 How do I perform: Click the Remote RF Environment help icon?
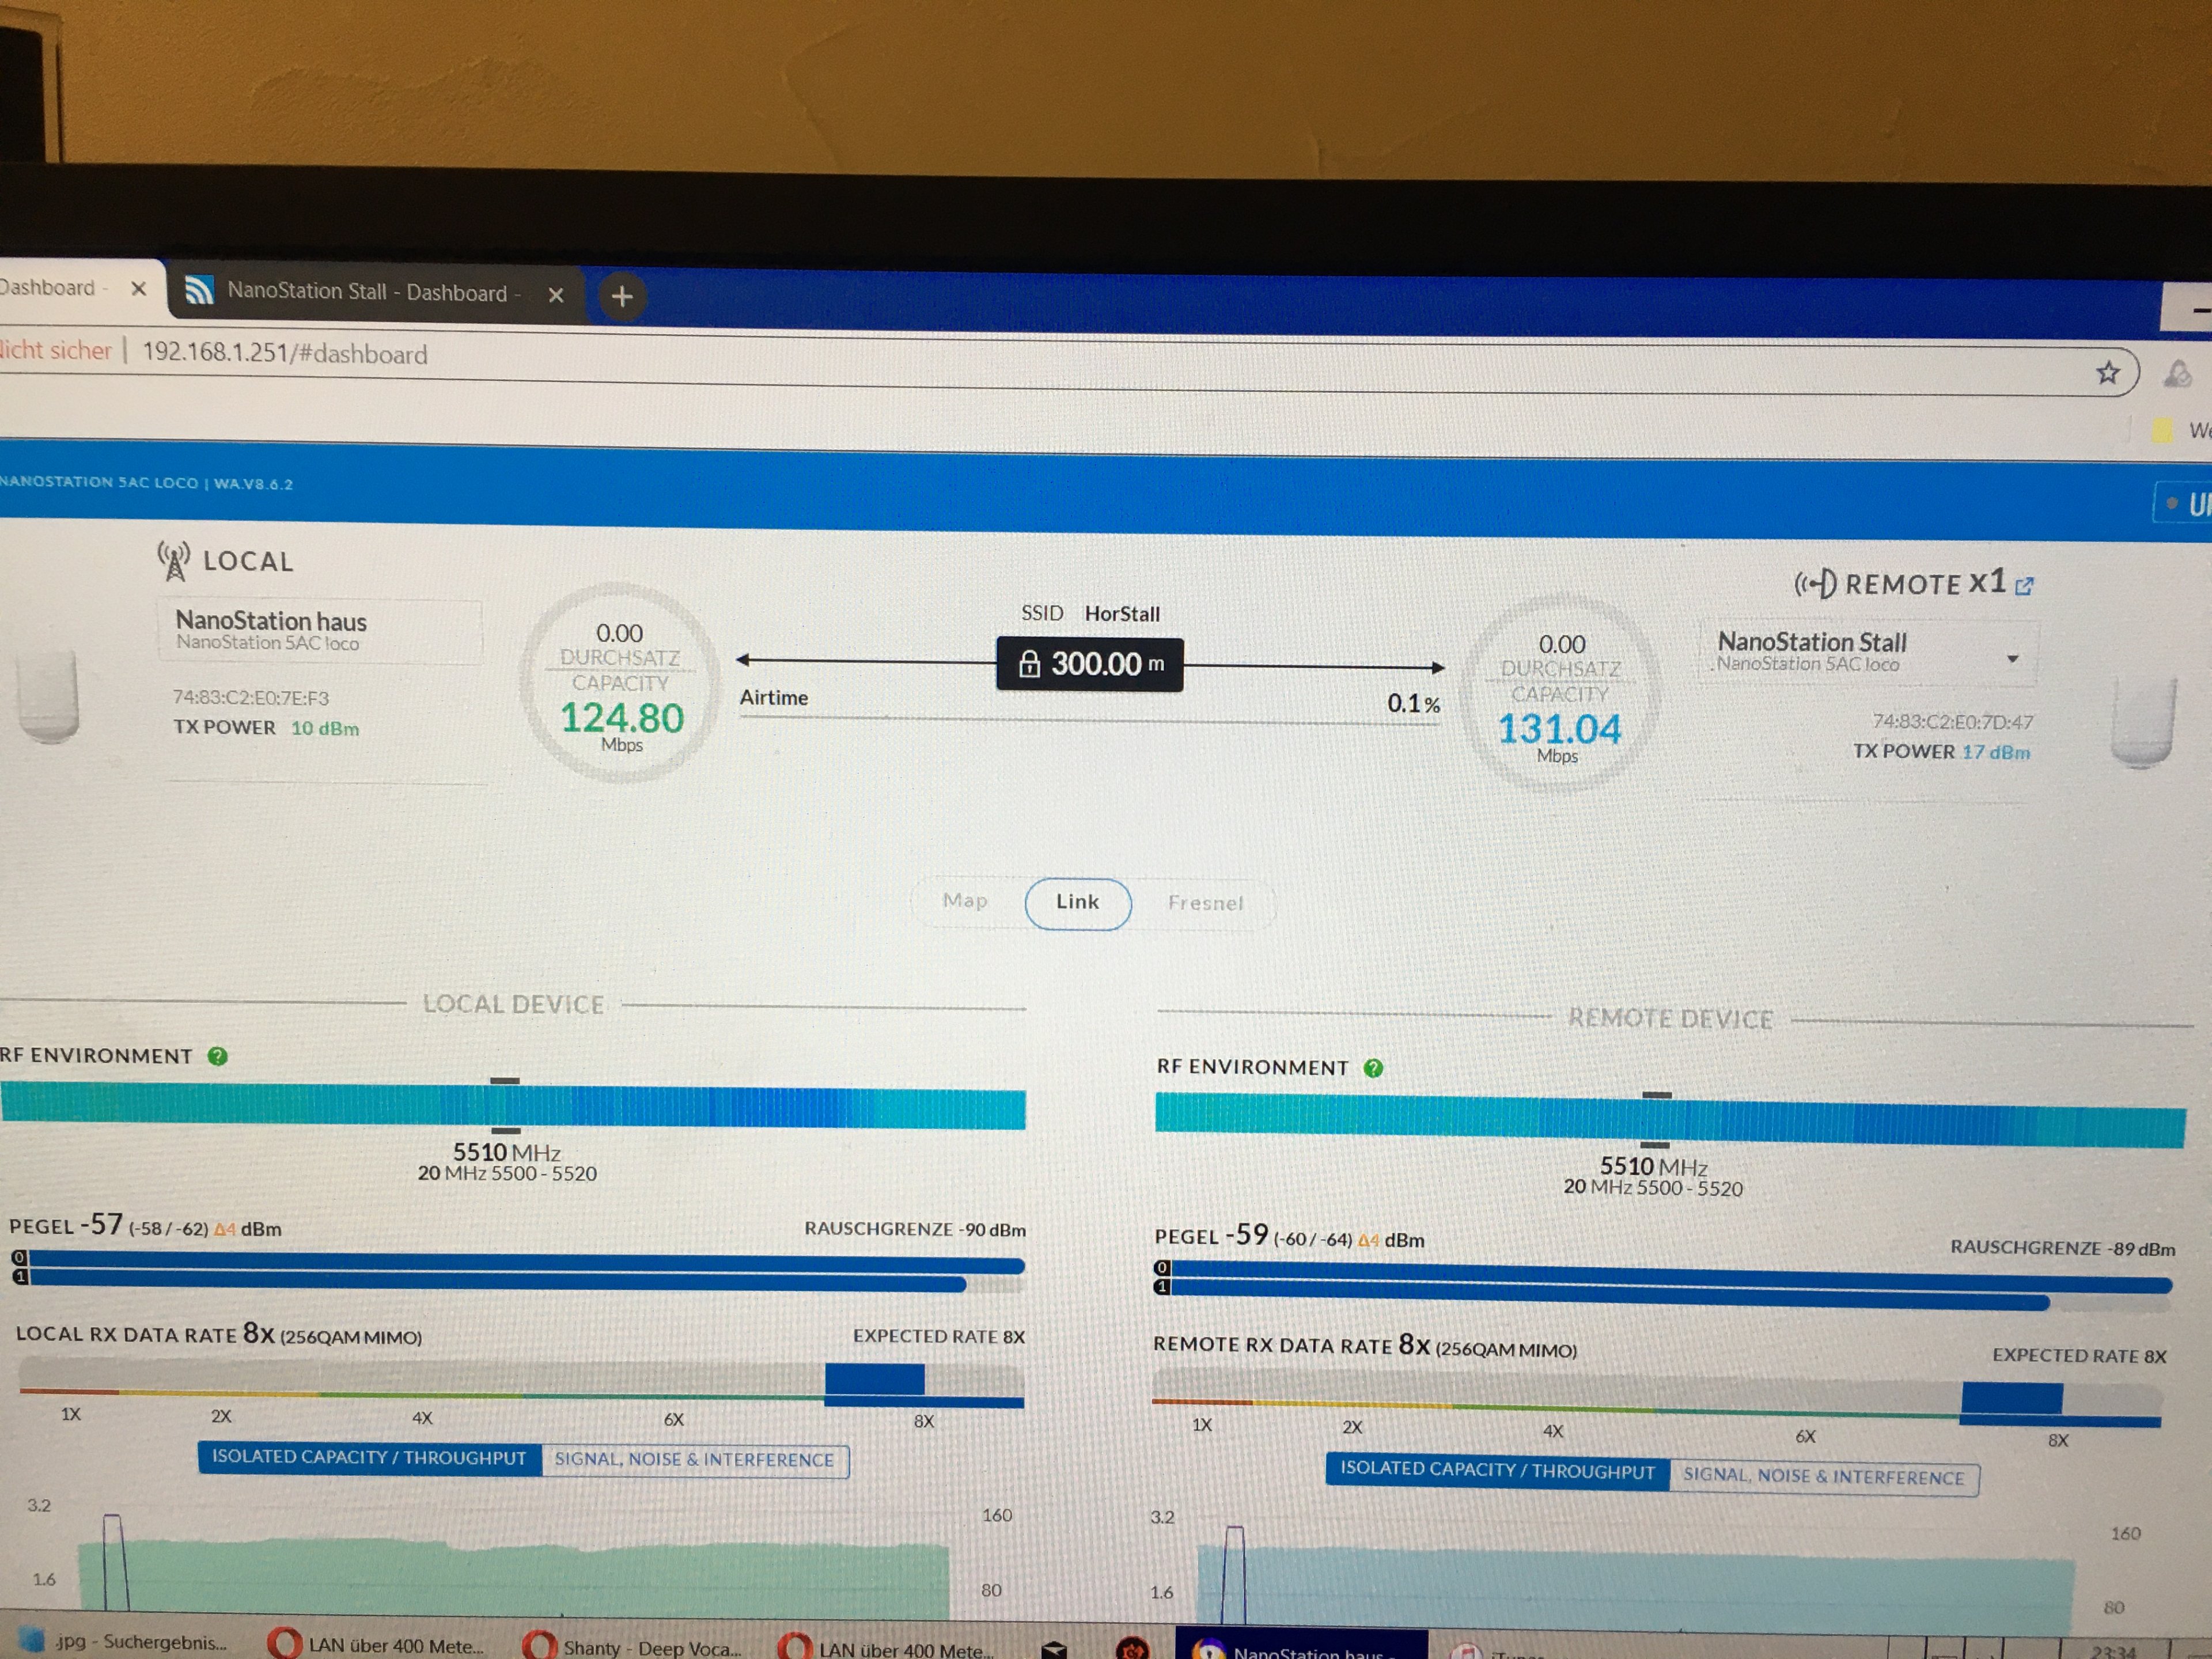pyautogui.click(x=1373, y=1068)
